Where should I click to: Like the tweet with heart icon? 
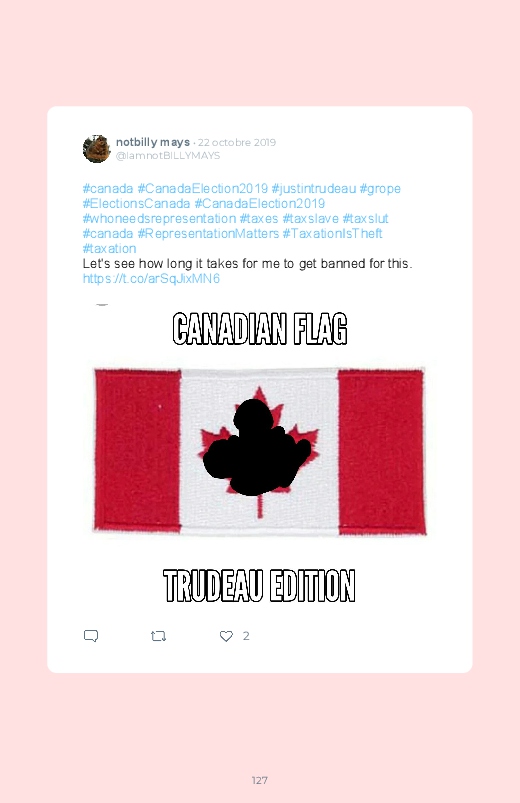point(226,636)
